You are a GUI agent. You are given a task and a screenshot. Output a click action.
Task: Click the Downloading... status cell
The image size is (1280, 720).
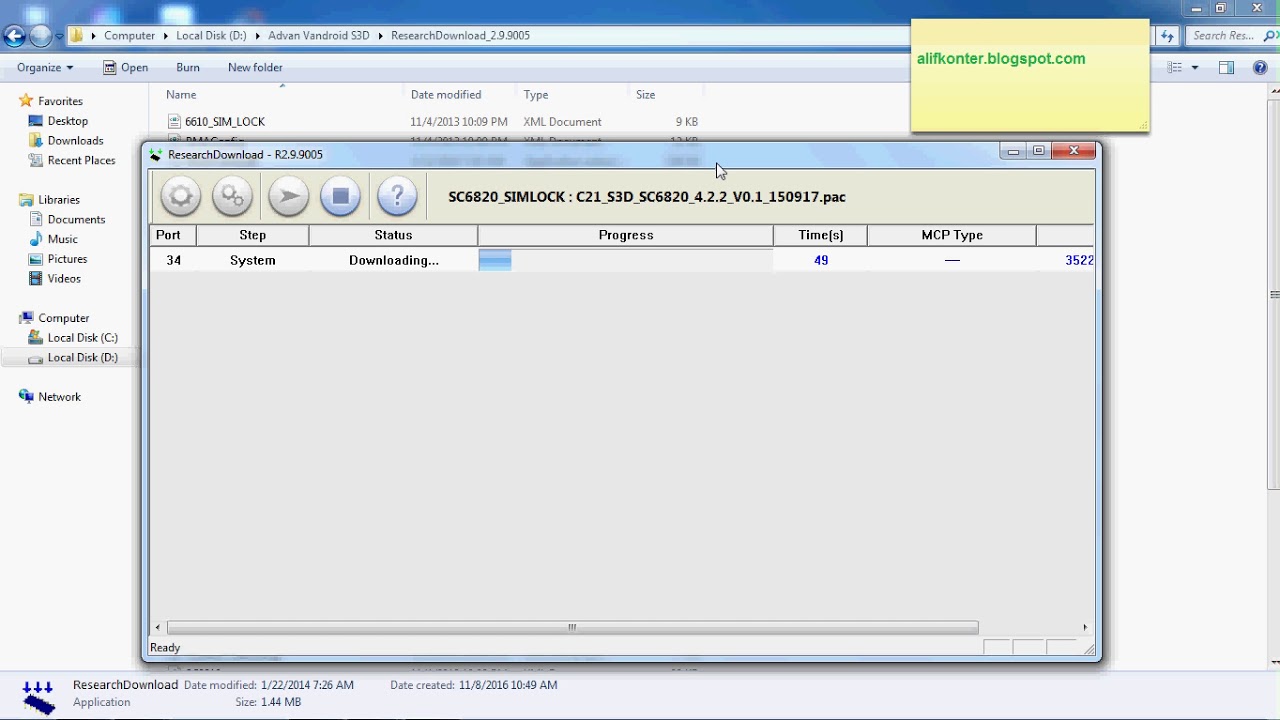[393, 260]
